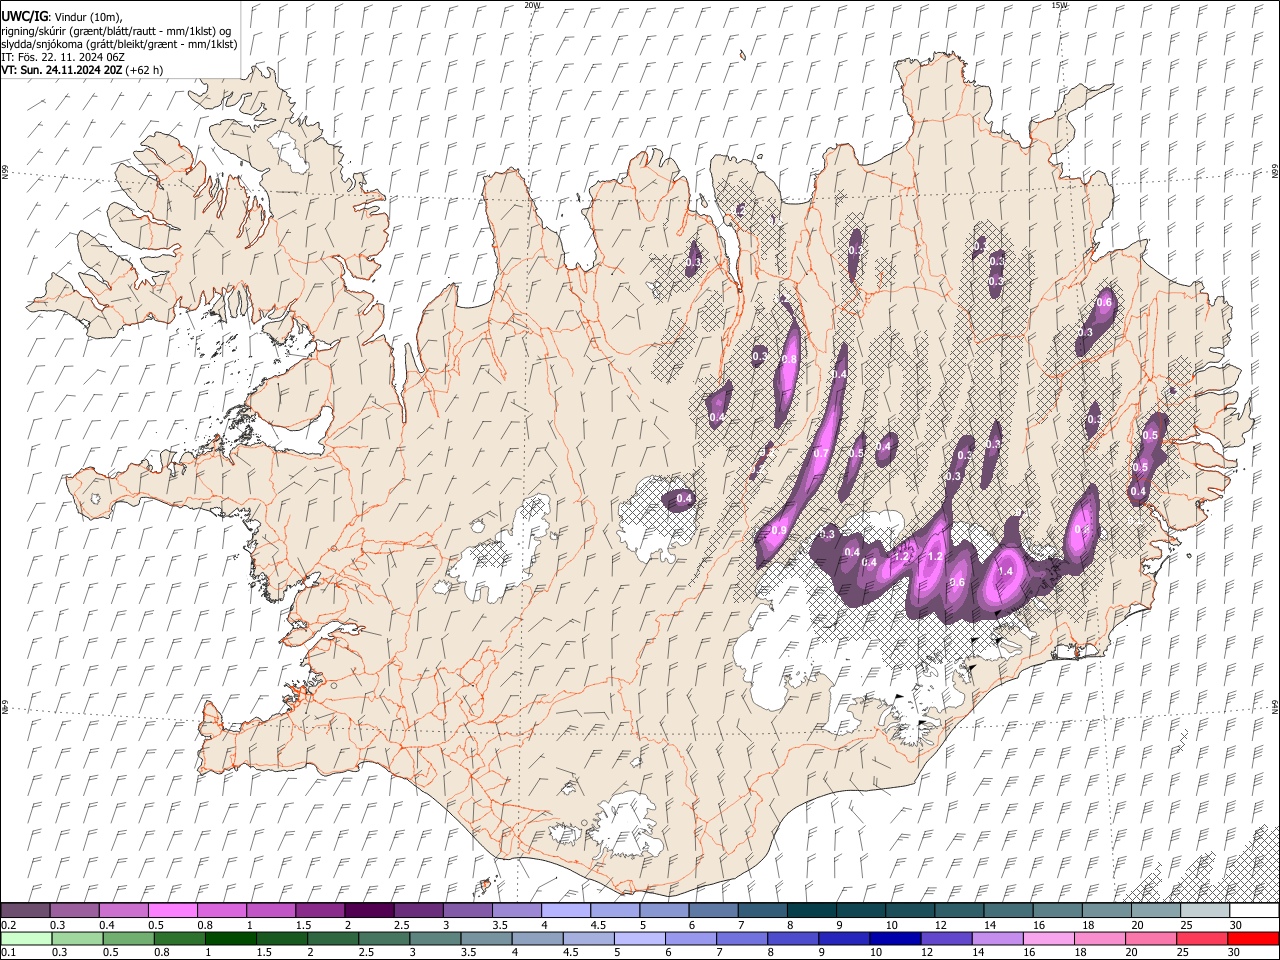This screenshot has height=960, width=1280.
Task: Select the dark teal 8 snow swatch
Action: coord(812,911)
